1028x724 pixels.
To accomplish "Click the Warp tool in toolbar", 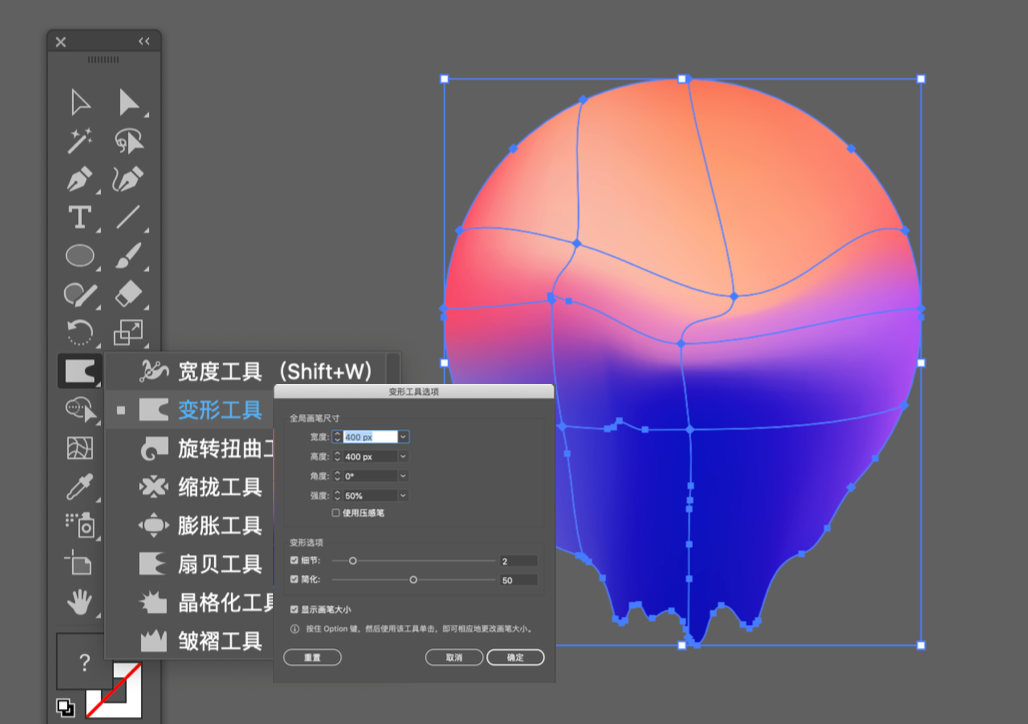I will [x=80, y=372].
